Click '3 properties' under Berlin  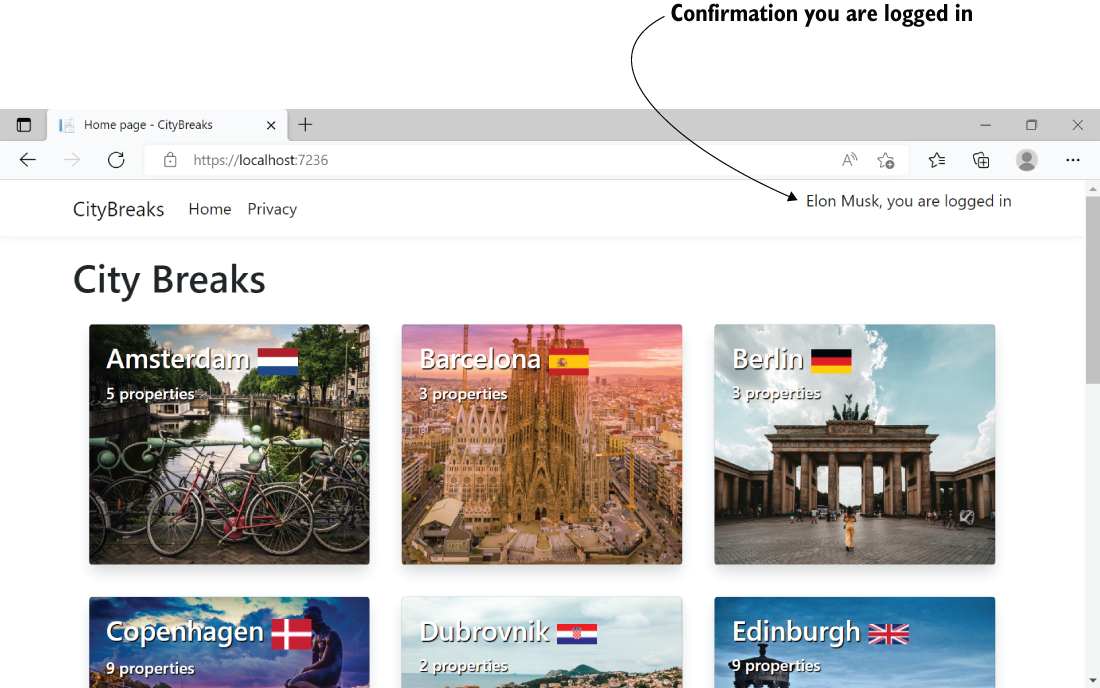[776, 393]
